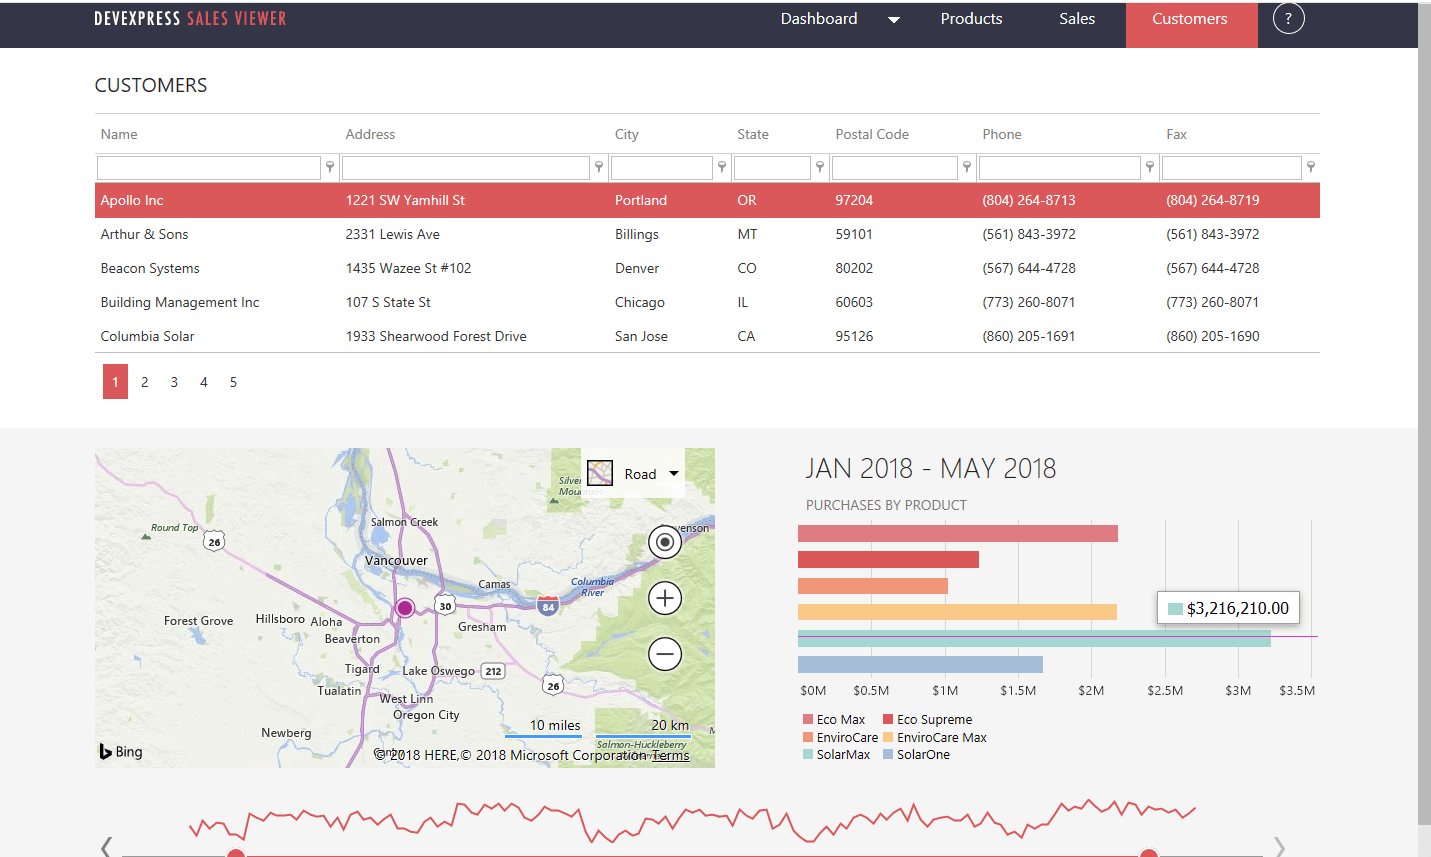Image resolution: width=1431 pixels, height=857 pixels.
Task: Click the Address filter input field
Action: [466, 167]
